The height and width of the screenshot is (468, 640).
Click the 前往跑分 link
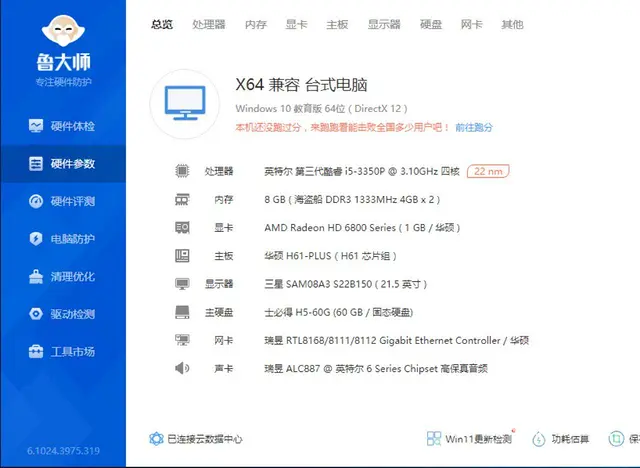[474, 127]
